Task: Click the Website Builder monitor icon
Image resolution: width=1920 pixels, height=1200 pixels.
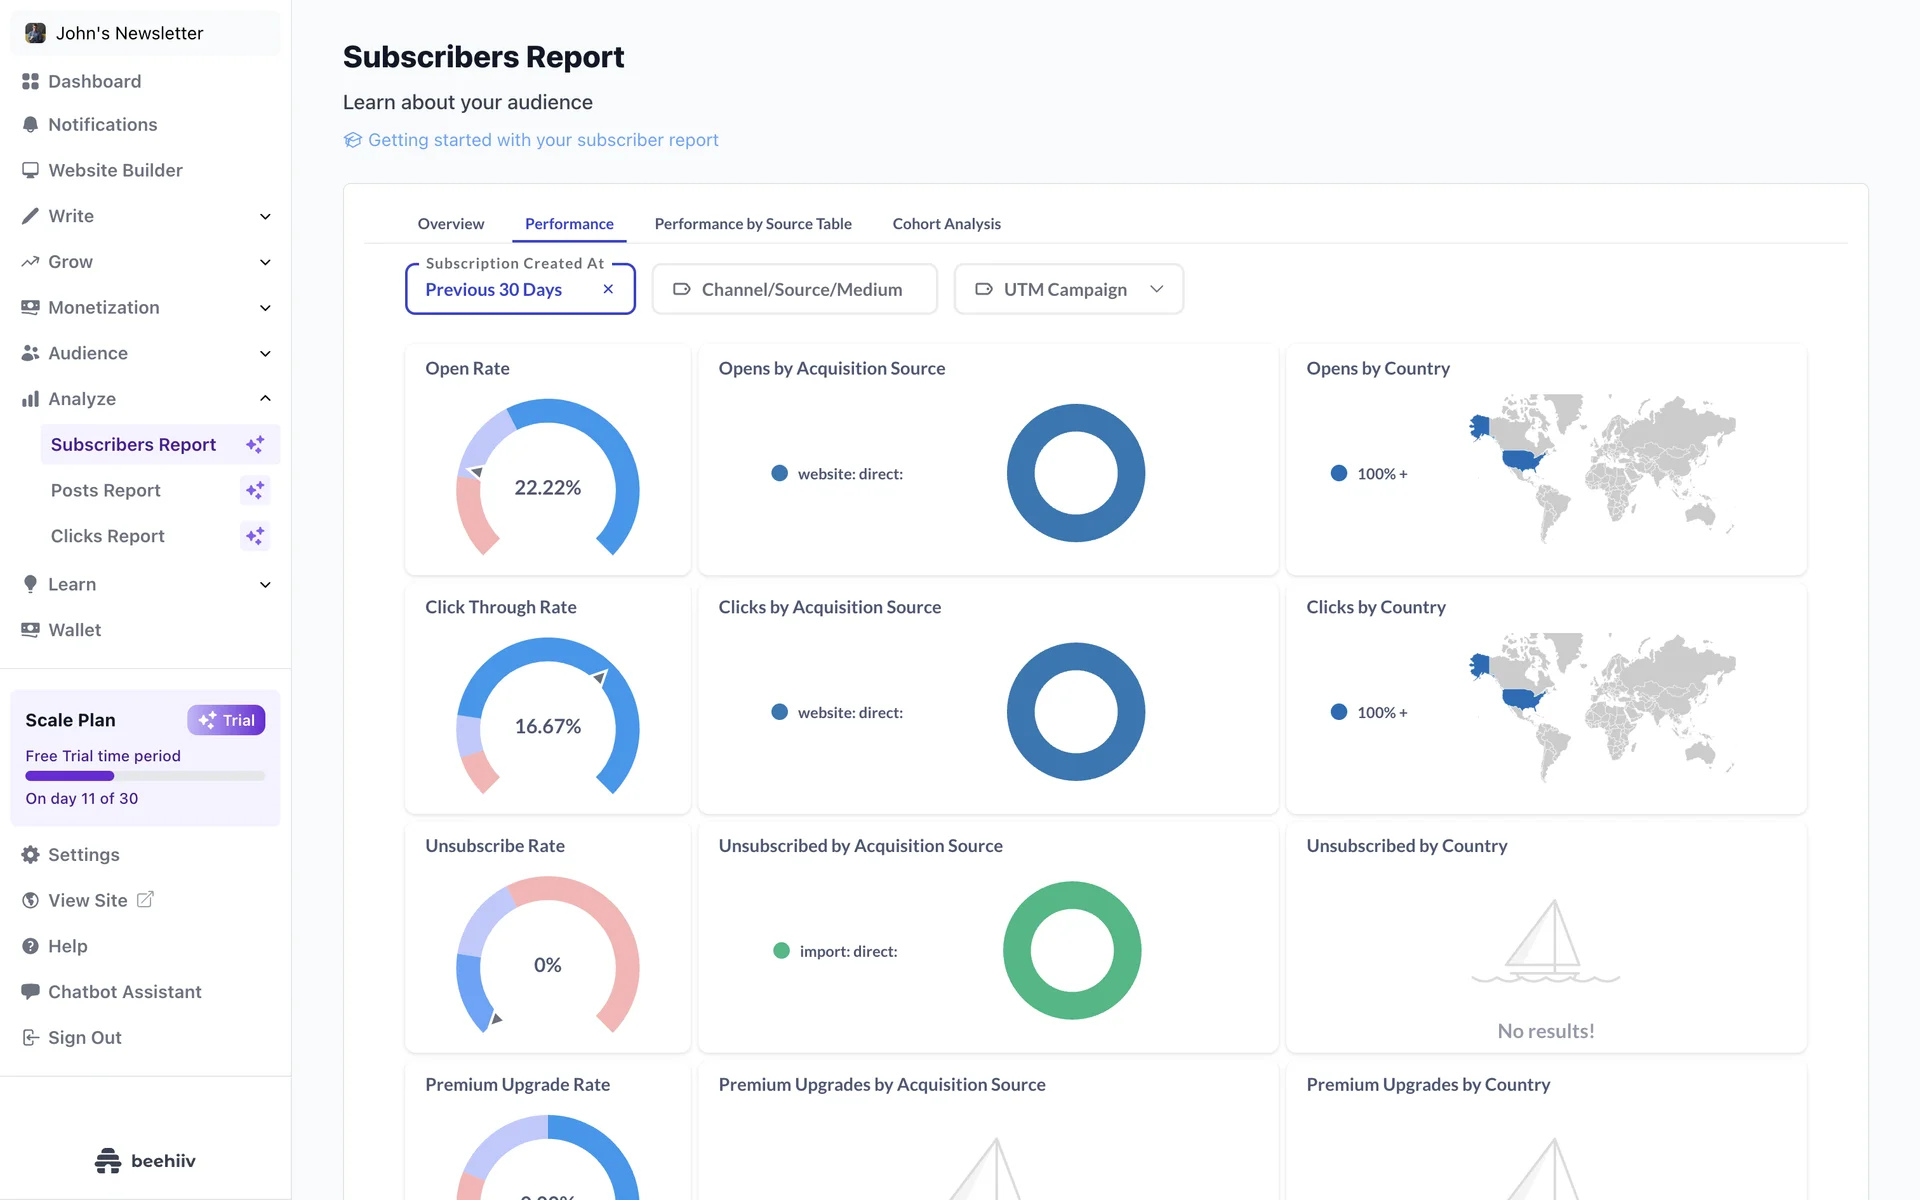Action: (30, 170)
